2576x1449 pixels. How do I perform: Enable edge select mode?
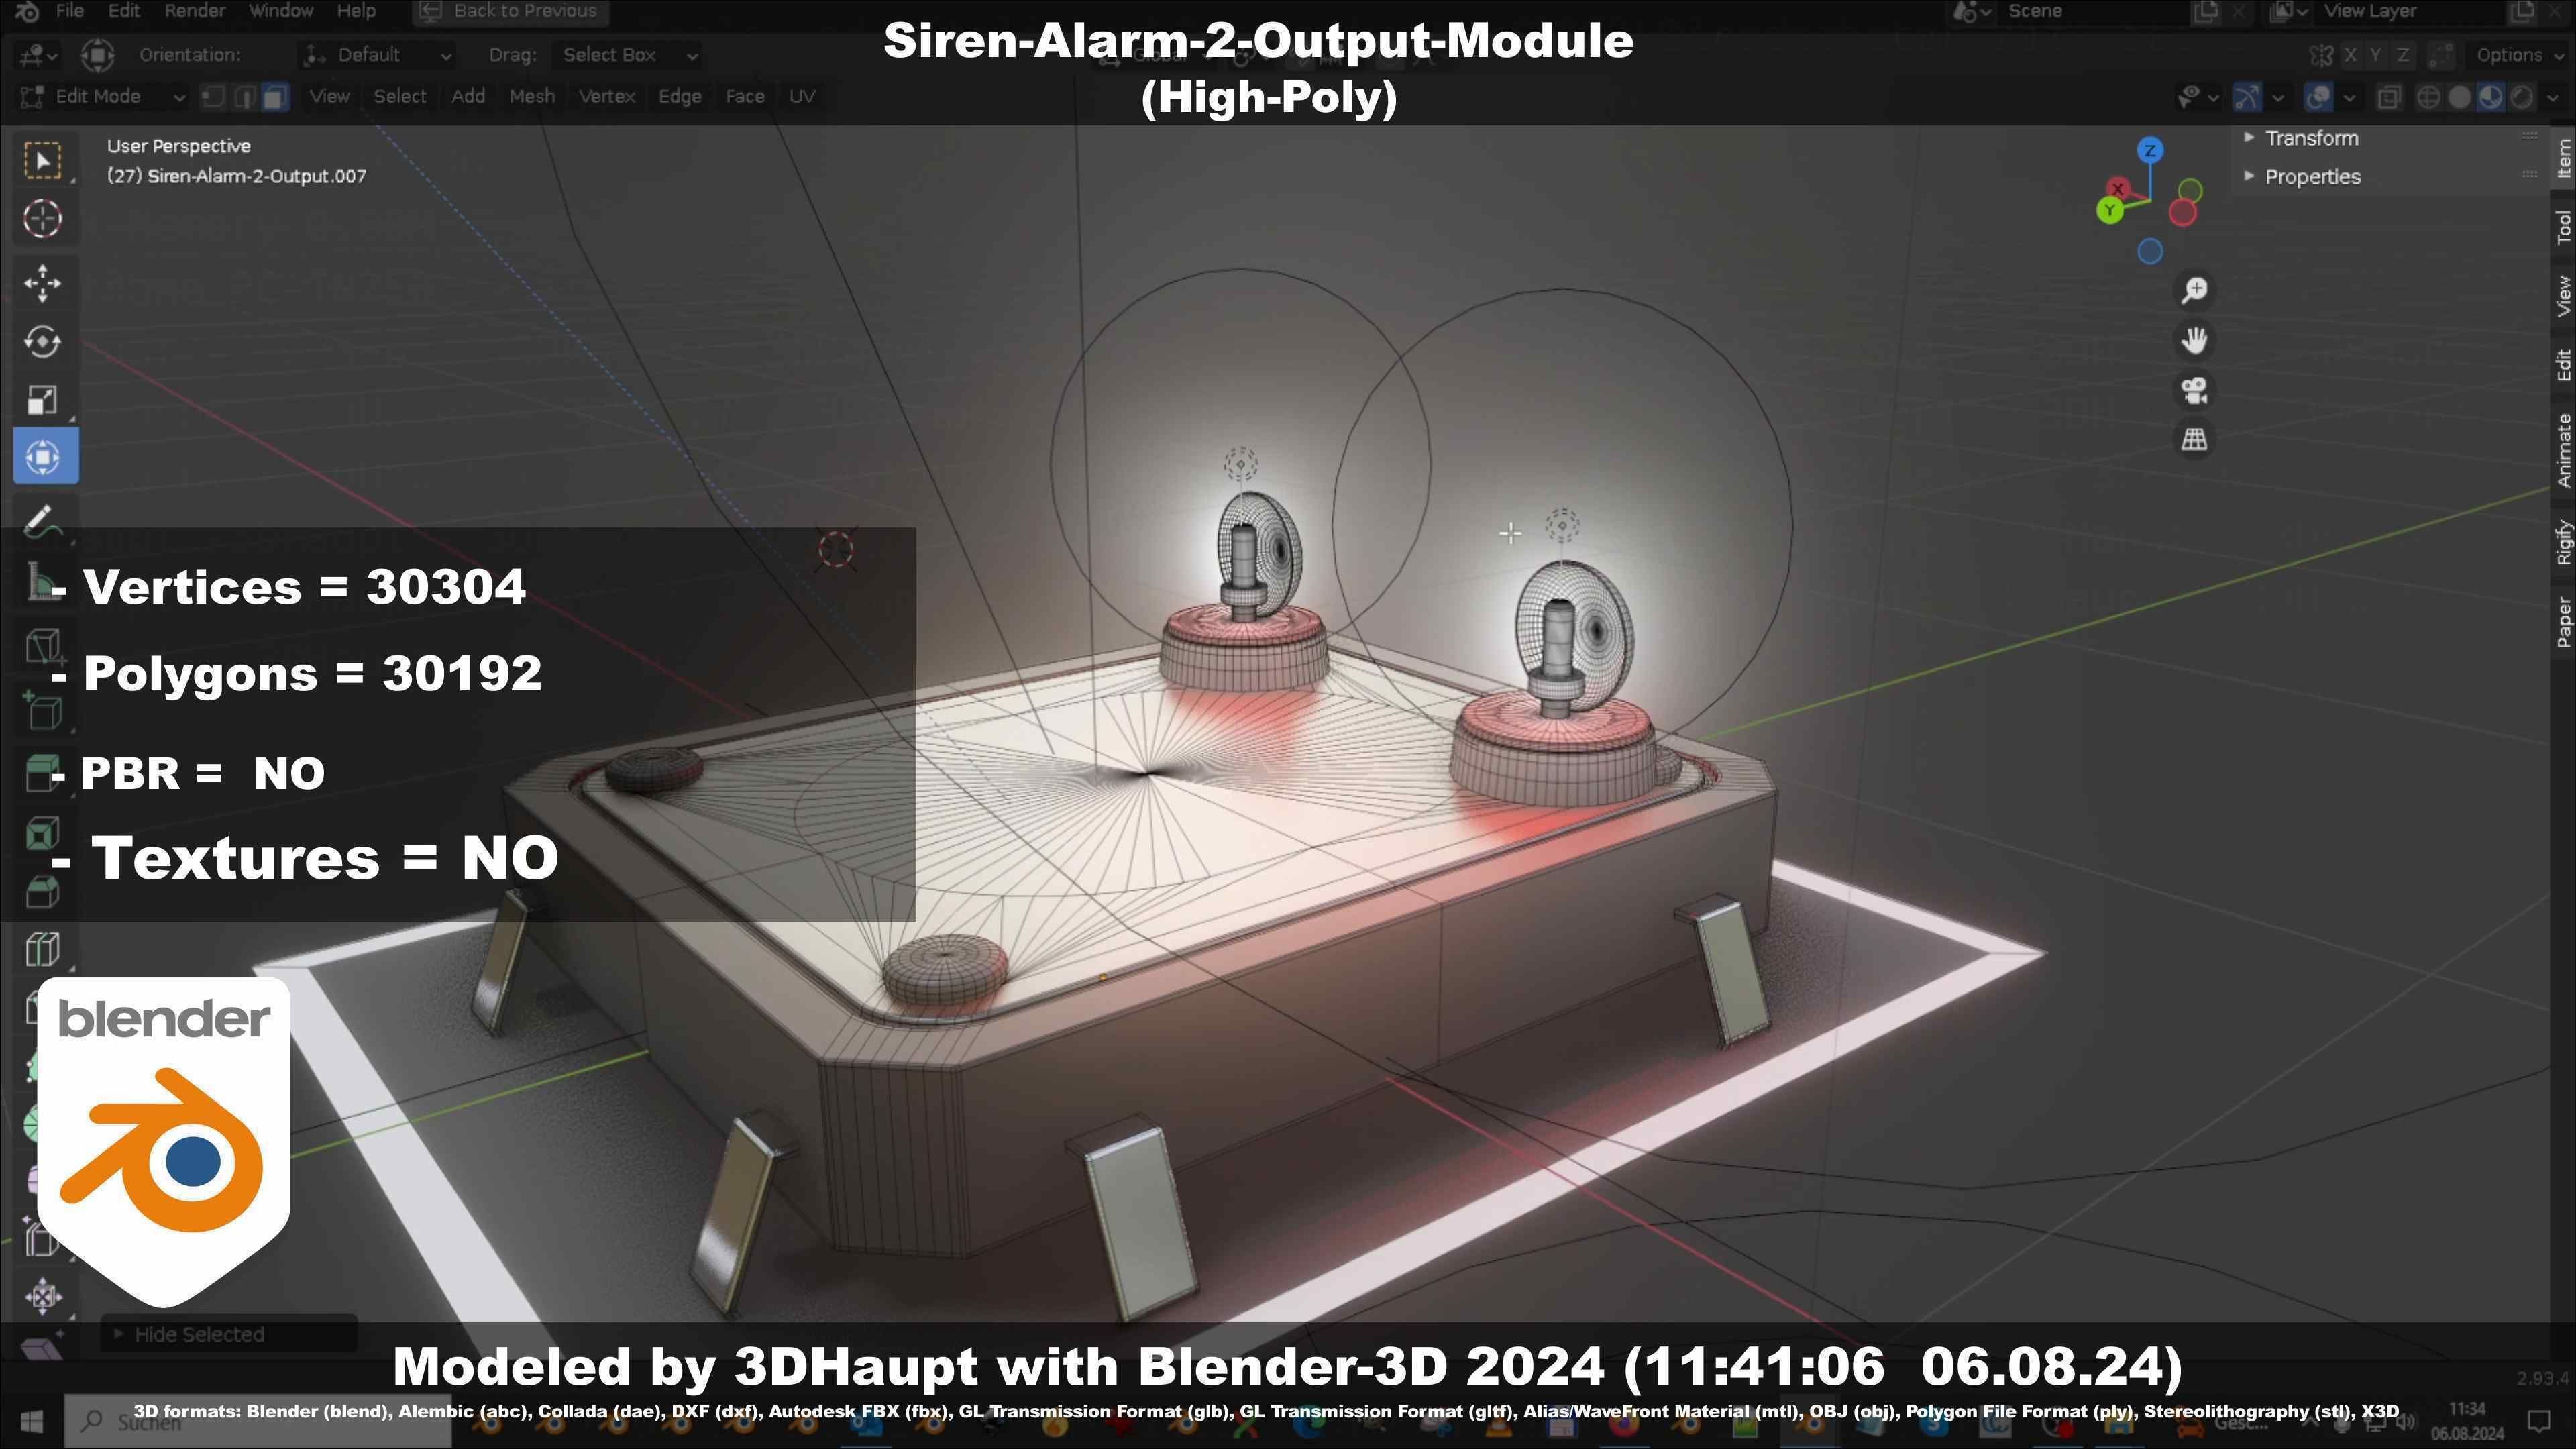click(x=244, y=96)
